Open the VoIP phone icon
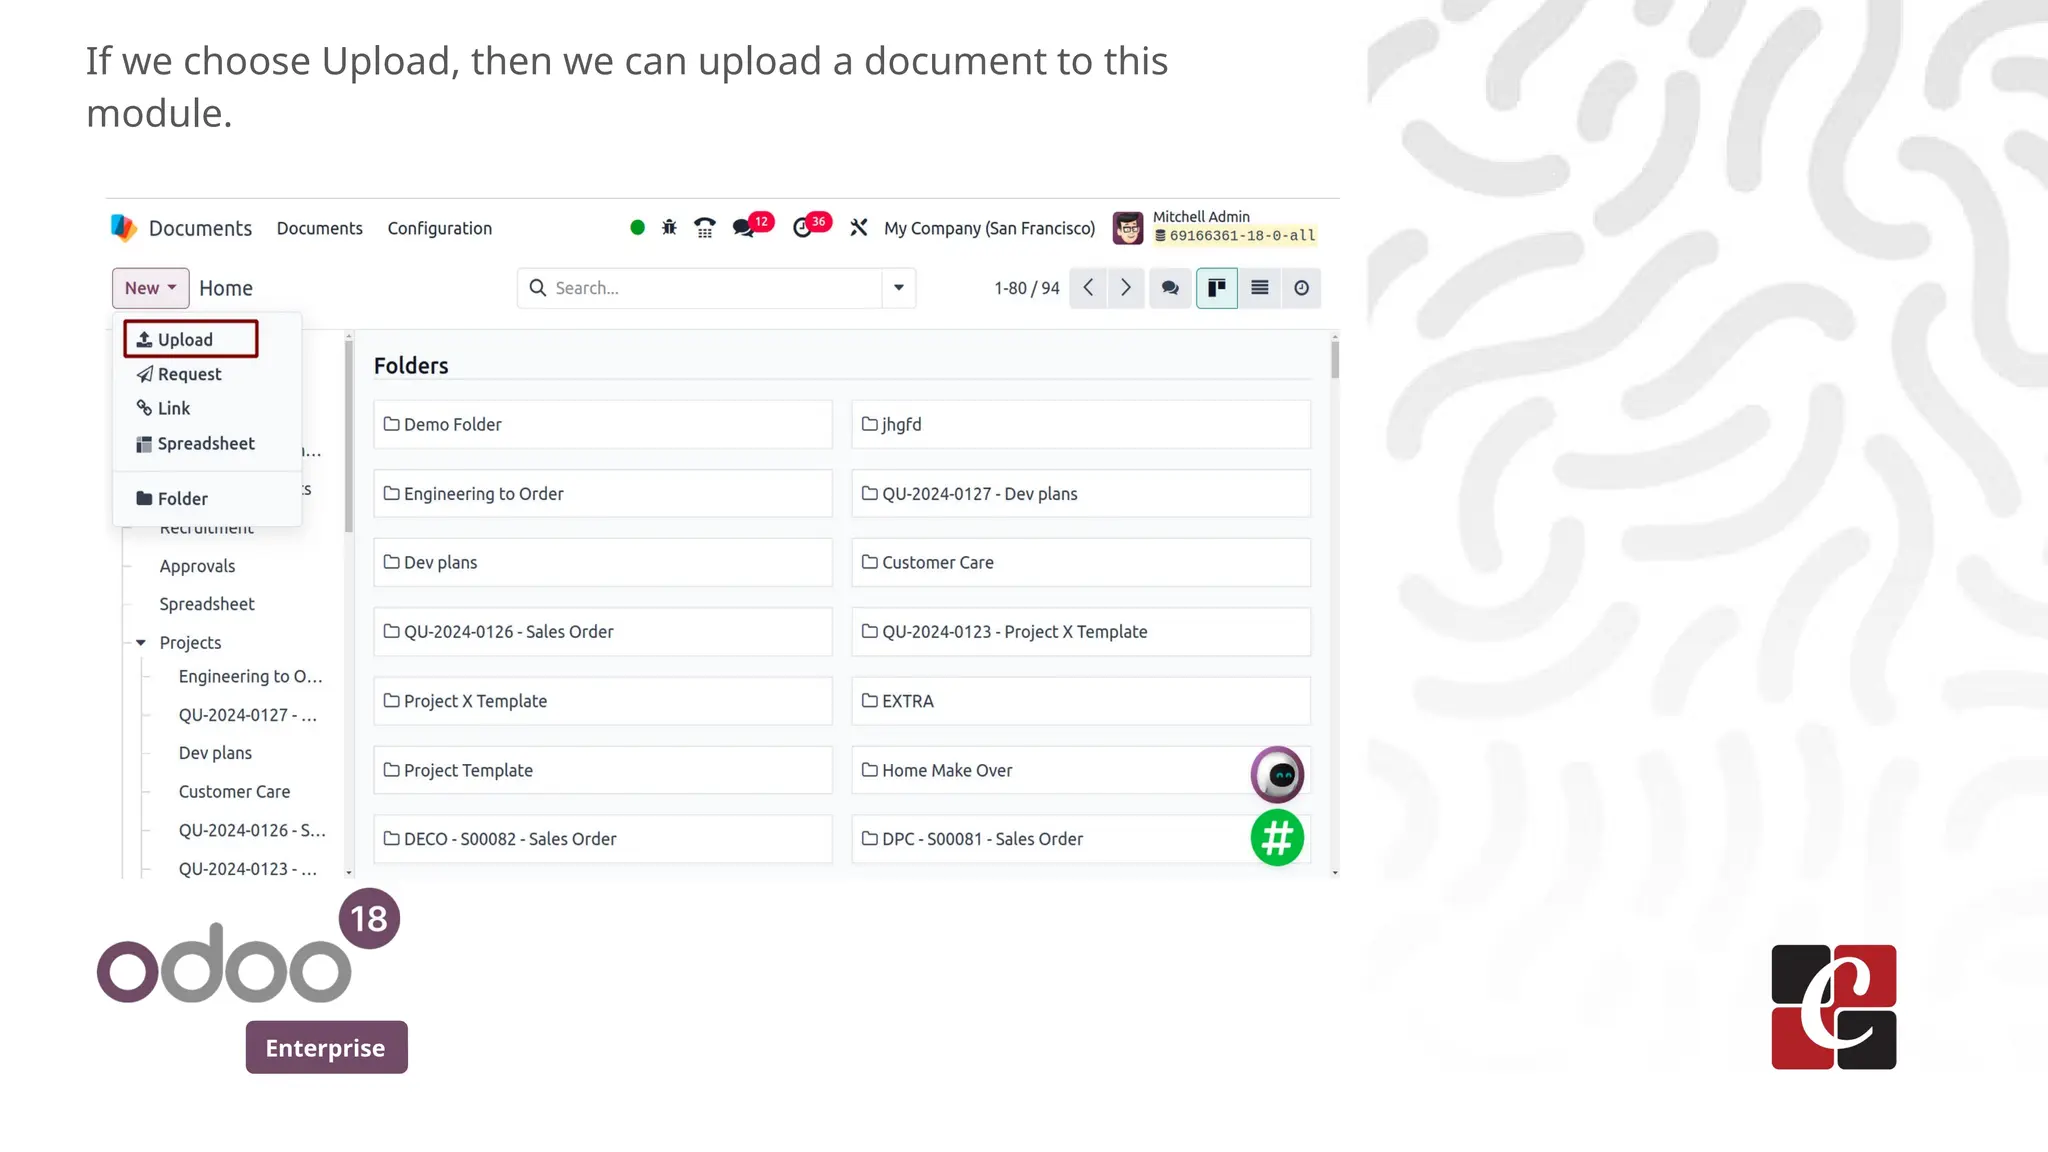 (x=705, y=228)
